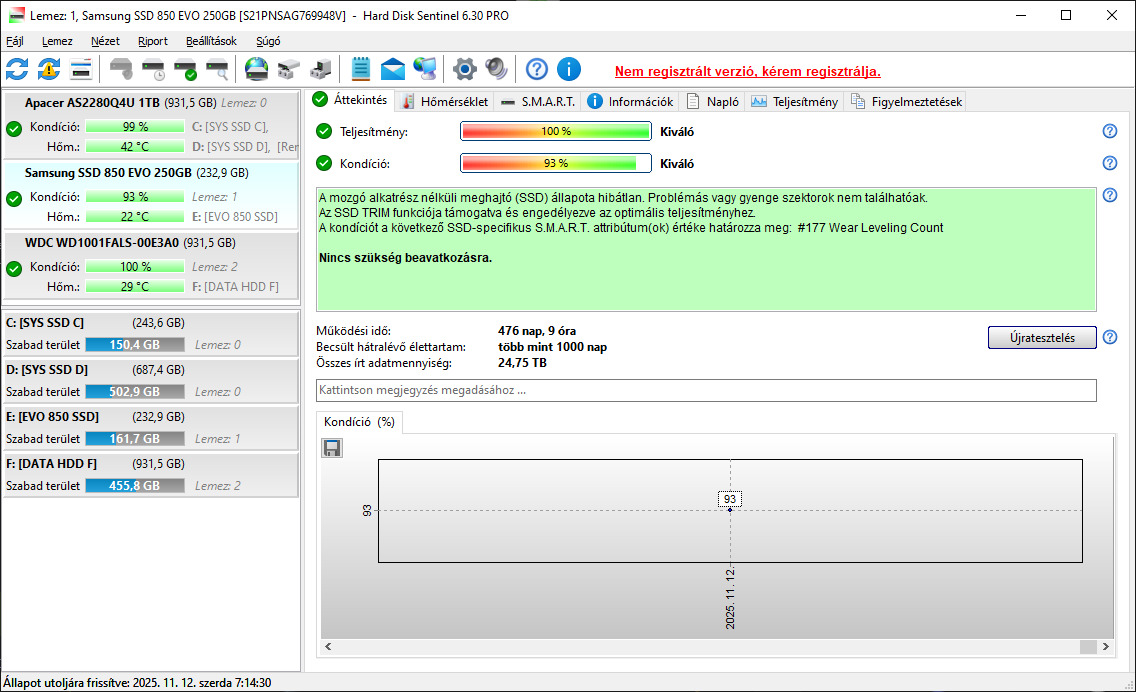Viewport: 1136px width, 692px height.
Task: Select the Samsung SSD 850 EVO 250GB disk
Action: pos(151,195)
